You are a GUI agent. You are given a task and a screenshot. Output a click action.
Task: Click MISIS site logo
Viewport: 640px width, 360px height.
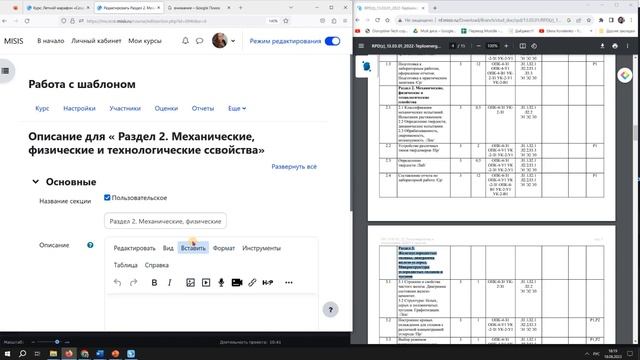[13, 41]
